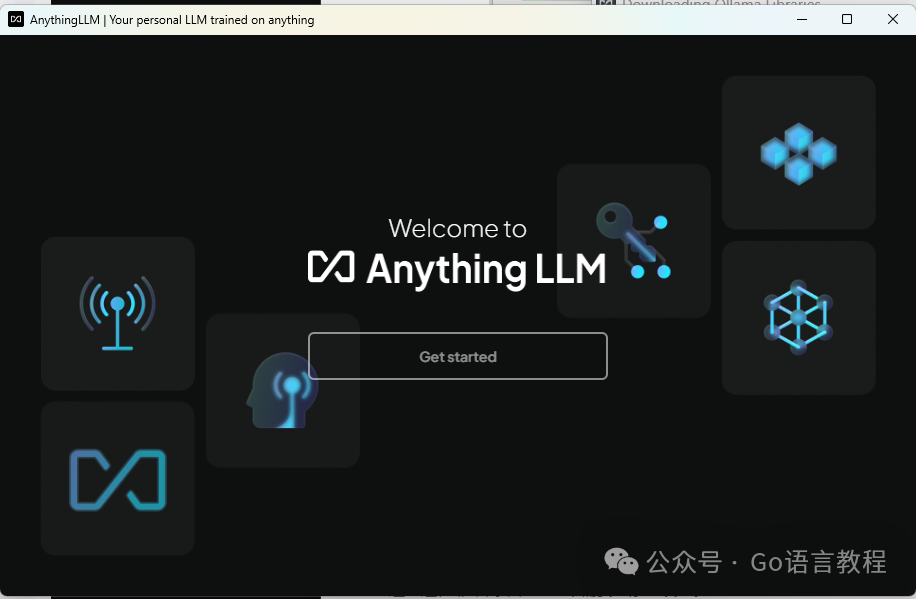
Task: Click the AnythingLLM title bar app icon
Action: 16,19
